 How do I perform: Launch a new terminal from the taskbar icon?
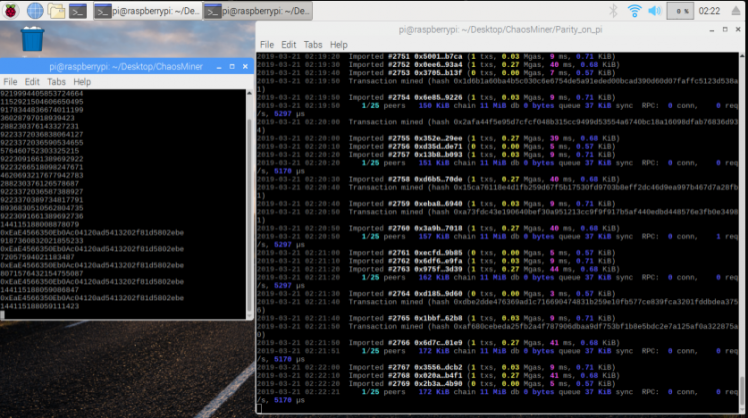(80, 11)
